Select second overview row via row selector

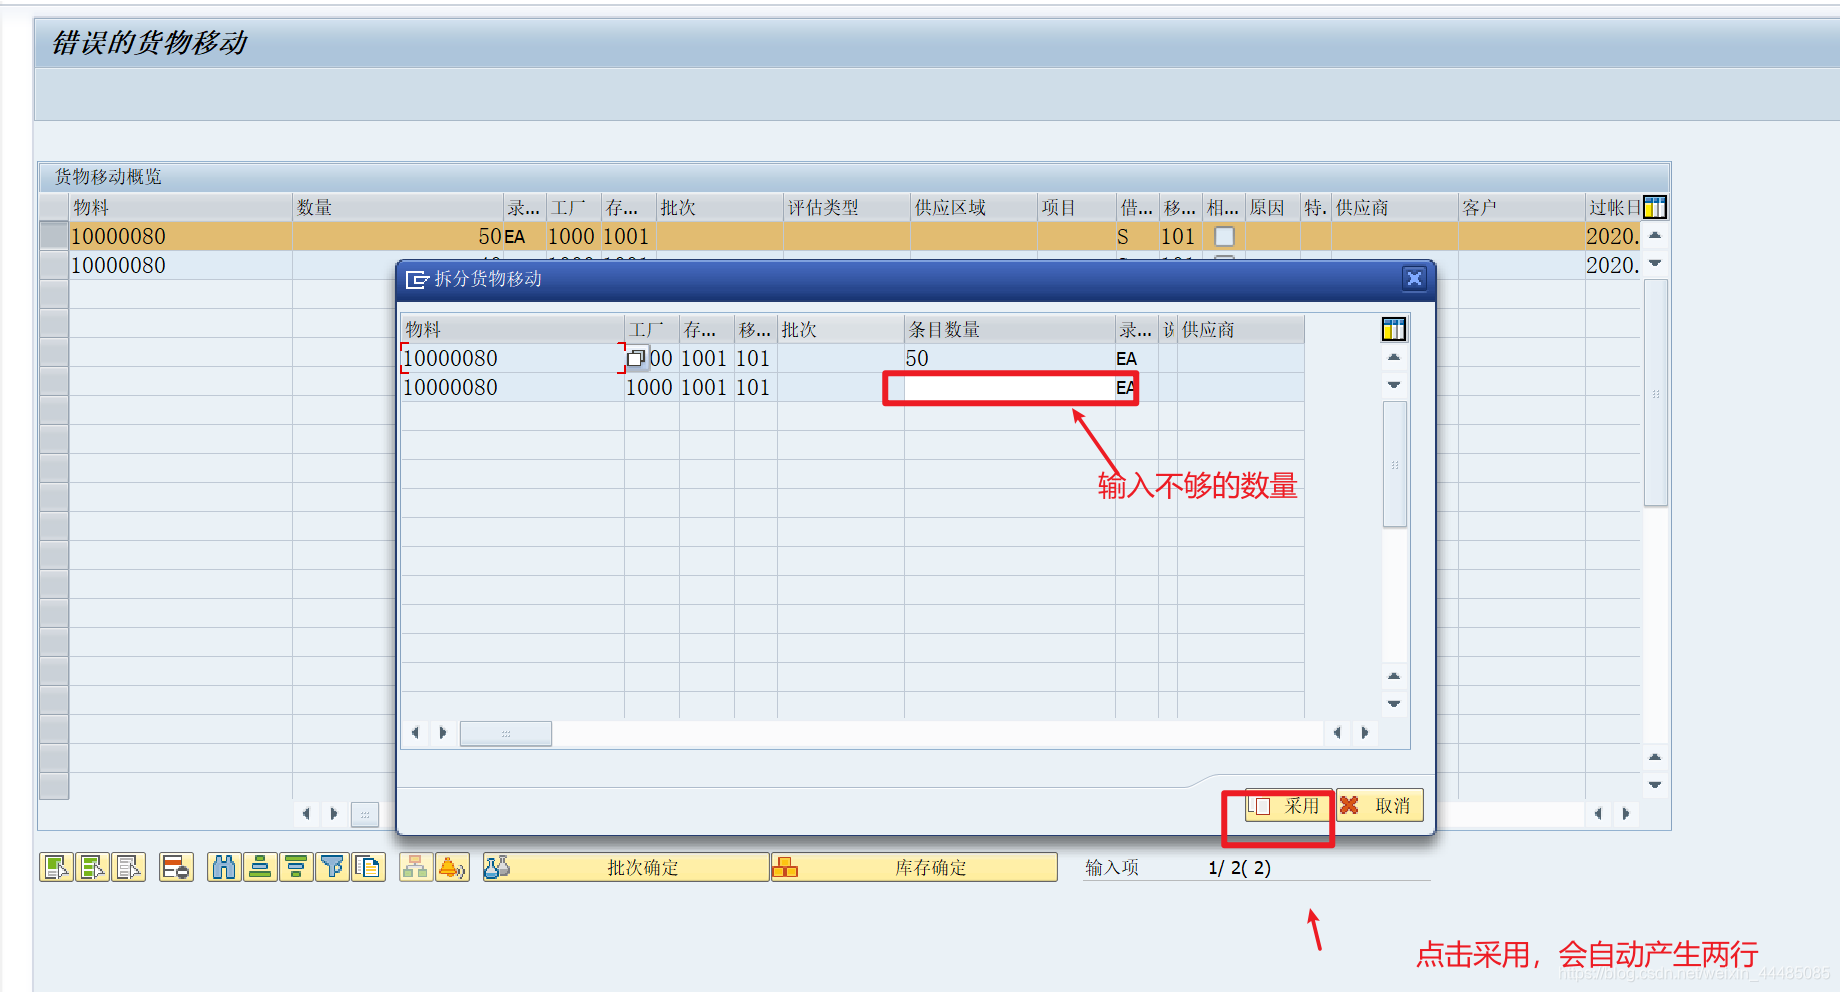coord(54,266)
